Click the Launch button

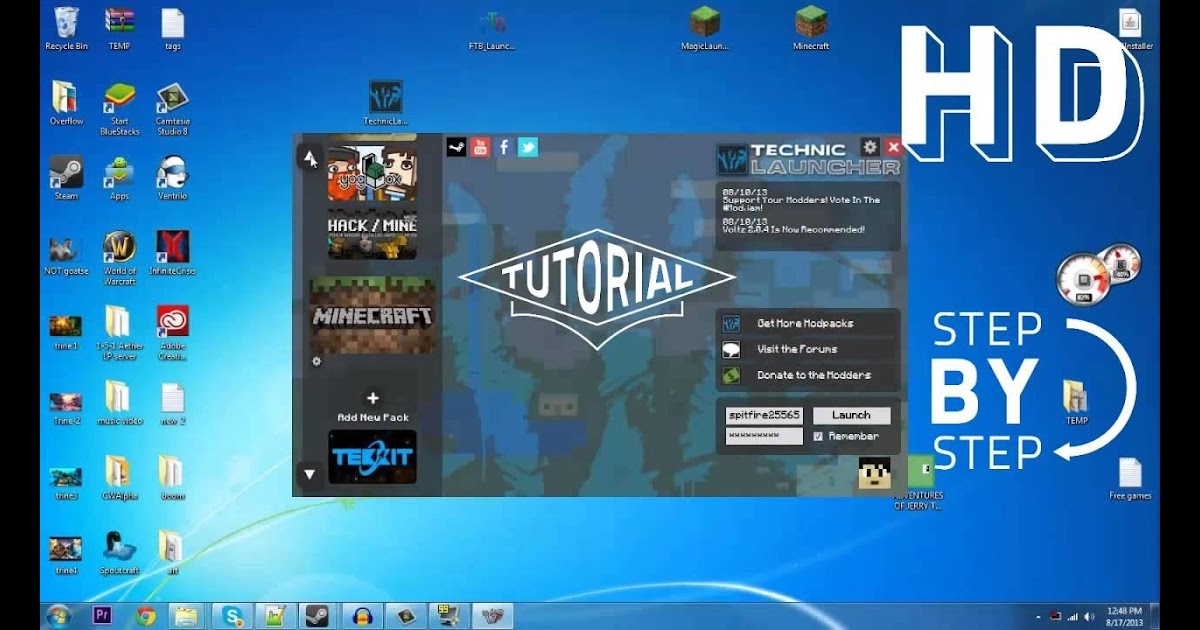pos(851,415)
